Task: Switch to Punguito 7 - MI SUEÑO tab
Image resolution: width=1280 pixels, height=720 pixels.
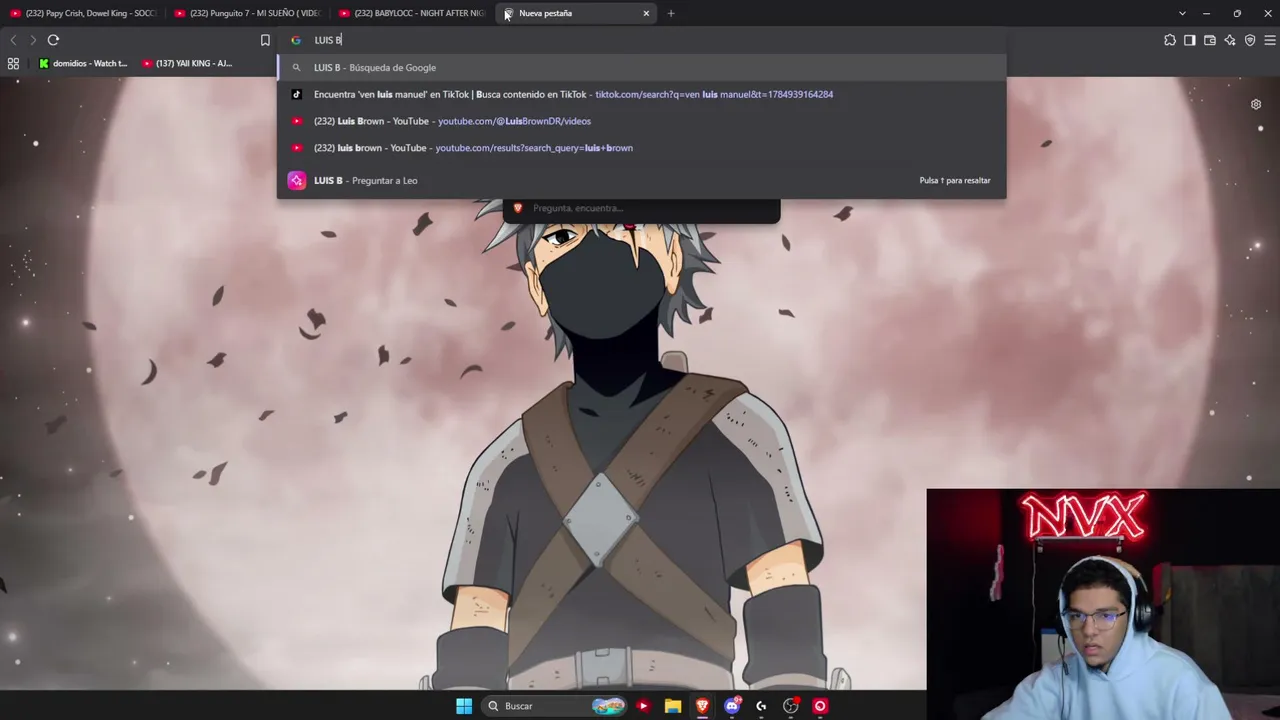Action: pos(246,13)
